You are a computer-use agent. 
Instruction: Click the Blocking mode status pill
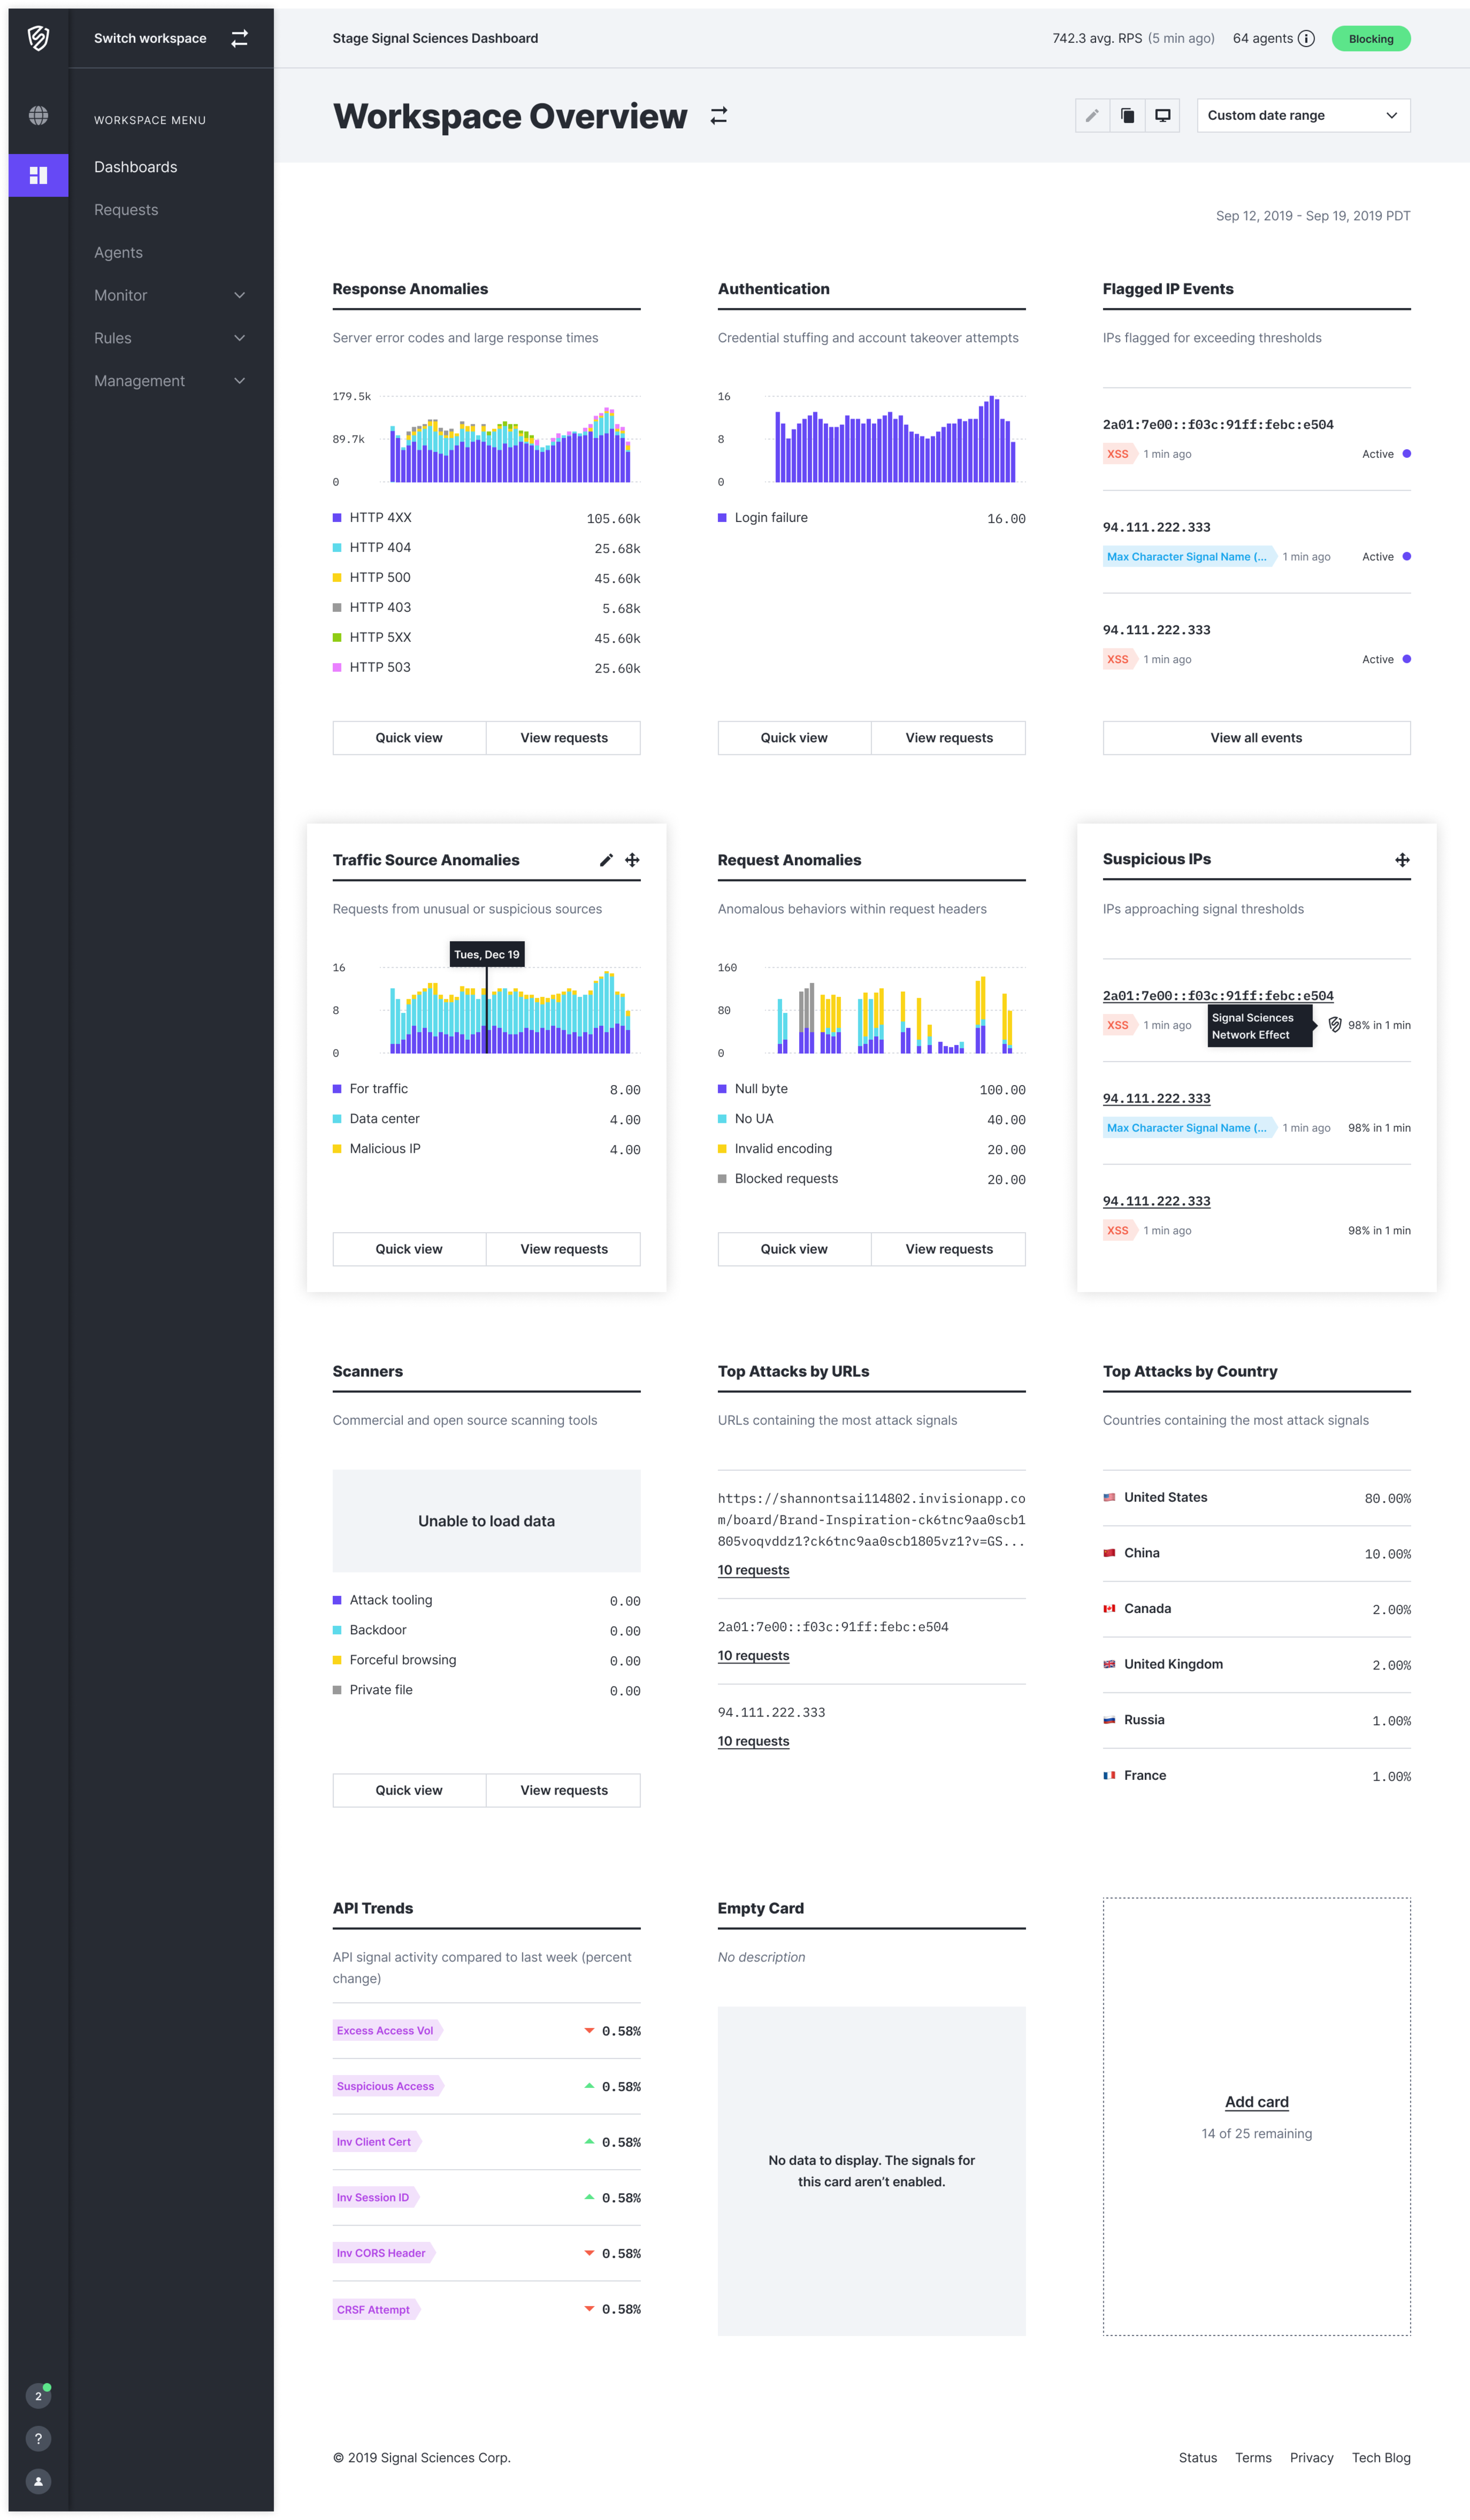(x=1370, y=39)
